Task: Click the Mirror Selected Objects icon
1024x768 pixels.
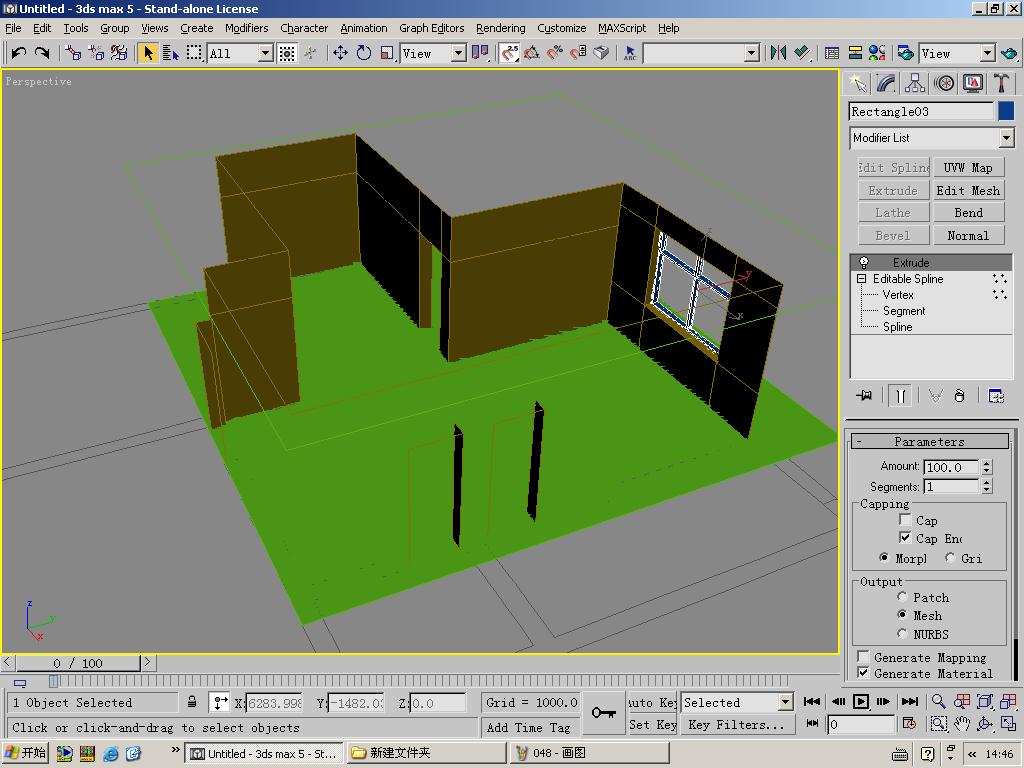Action: (778, 53)
